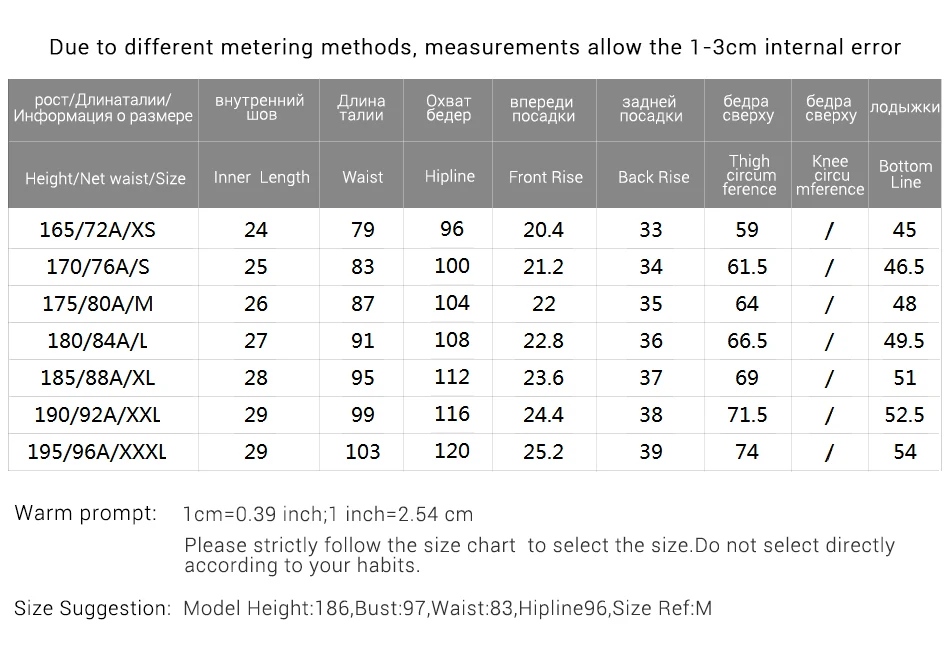
Task: Click the Knee circumference header
Action: [x=830, y=175]
